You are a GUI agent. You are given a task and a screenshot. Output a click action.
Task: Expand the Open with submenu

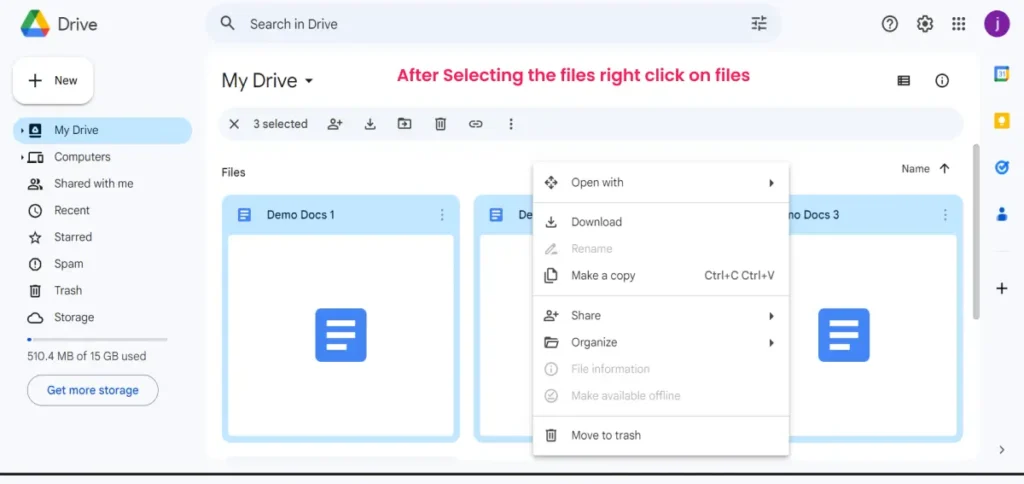pos(660,182)
